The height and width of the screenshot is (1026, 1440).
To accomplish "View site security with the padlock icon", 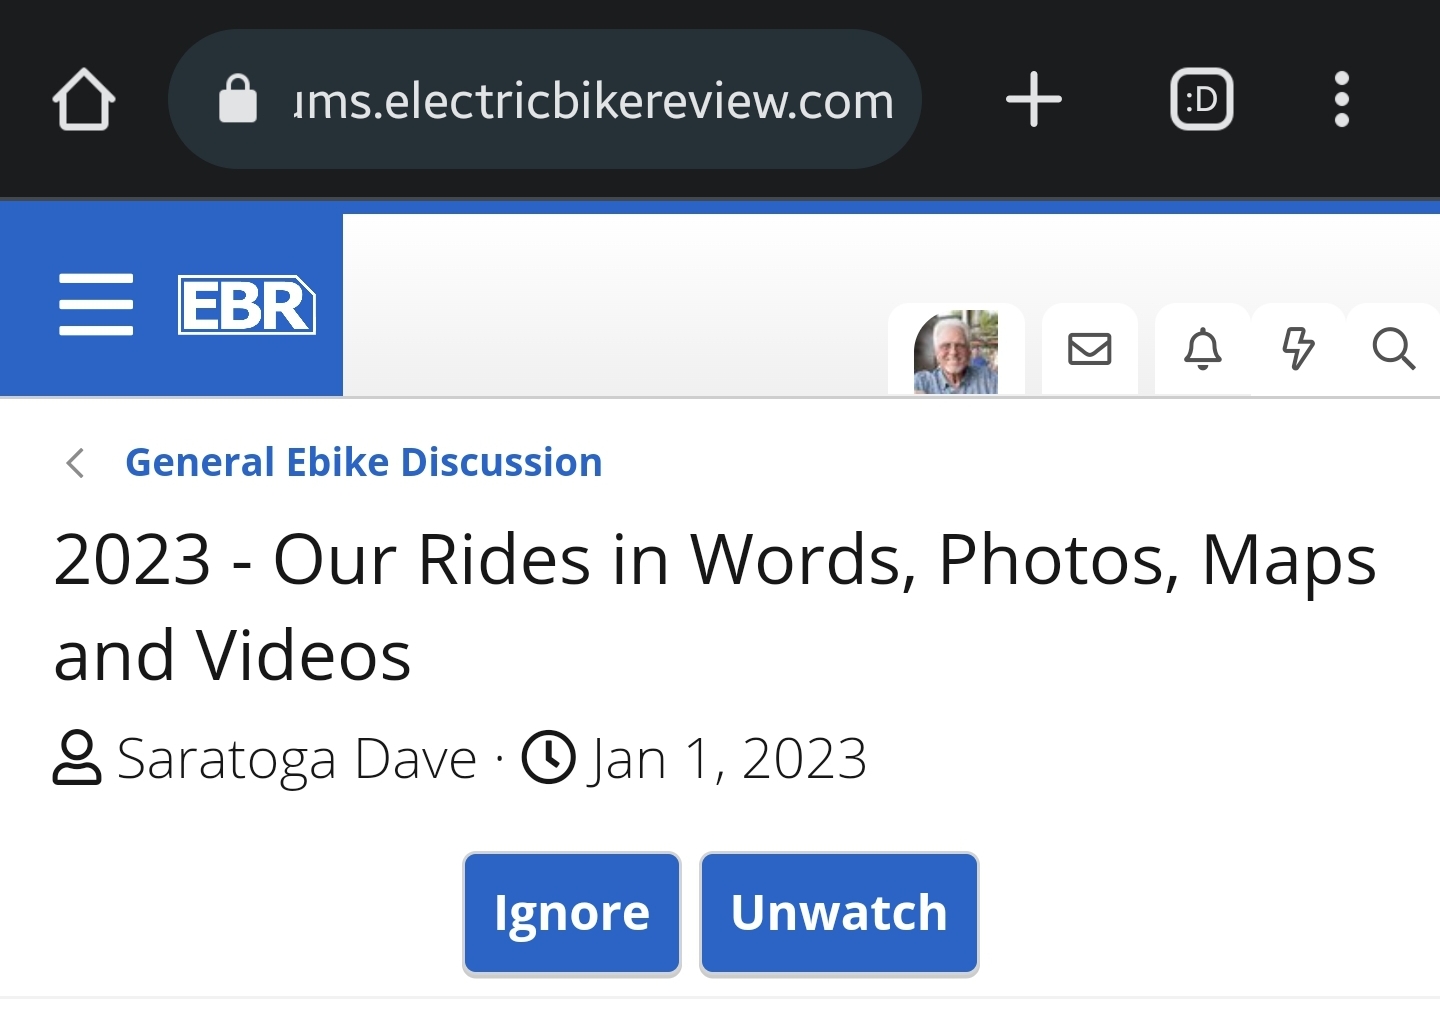I will pos(237,99).
